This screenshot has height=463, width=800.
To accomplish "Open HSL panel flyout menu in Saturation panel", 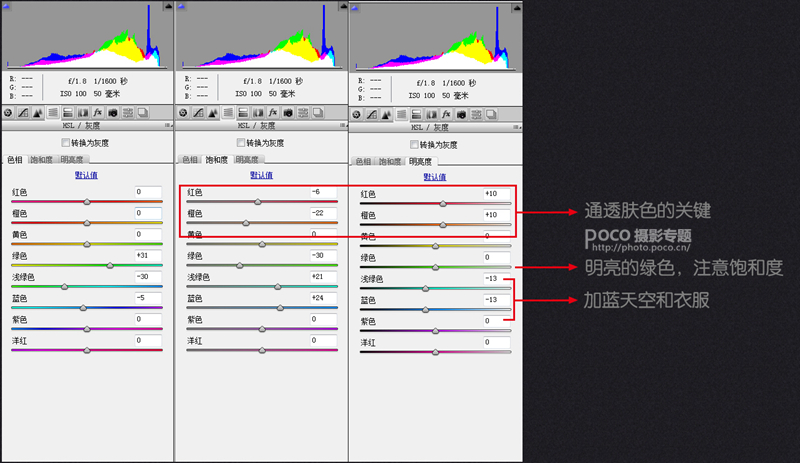I will [343, 125].
